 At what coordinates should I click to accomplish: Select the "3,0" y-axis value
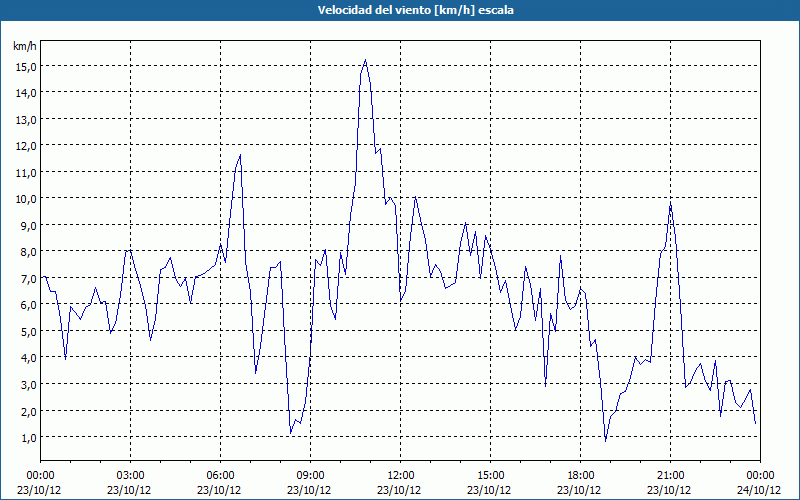point(29,384)
